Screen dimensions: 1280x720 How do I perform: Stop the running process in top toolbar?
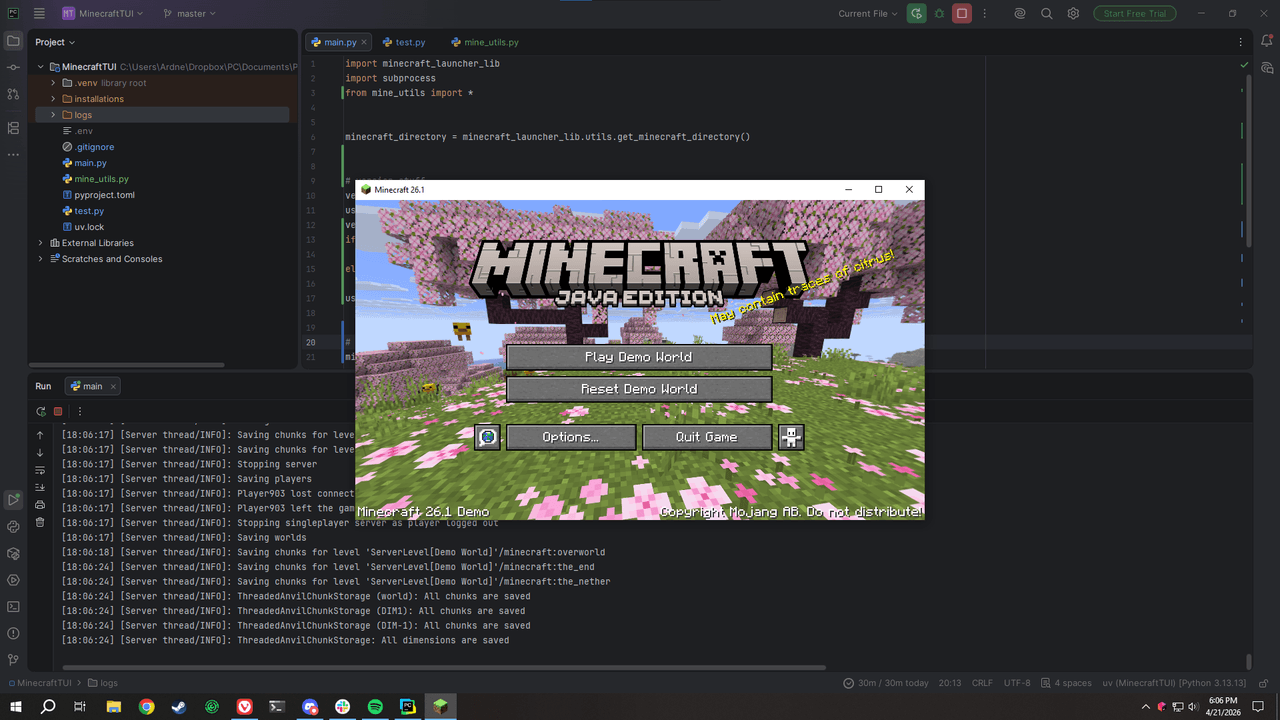pos(962,14)
